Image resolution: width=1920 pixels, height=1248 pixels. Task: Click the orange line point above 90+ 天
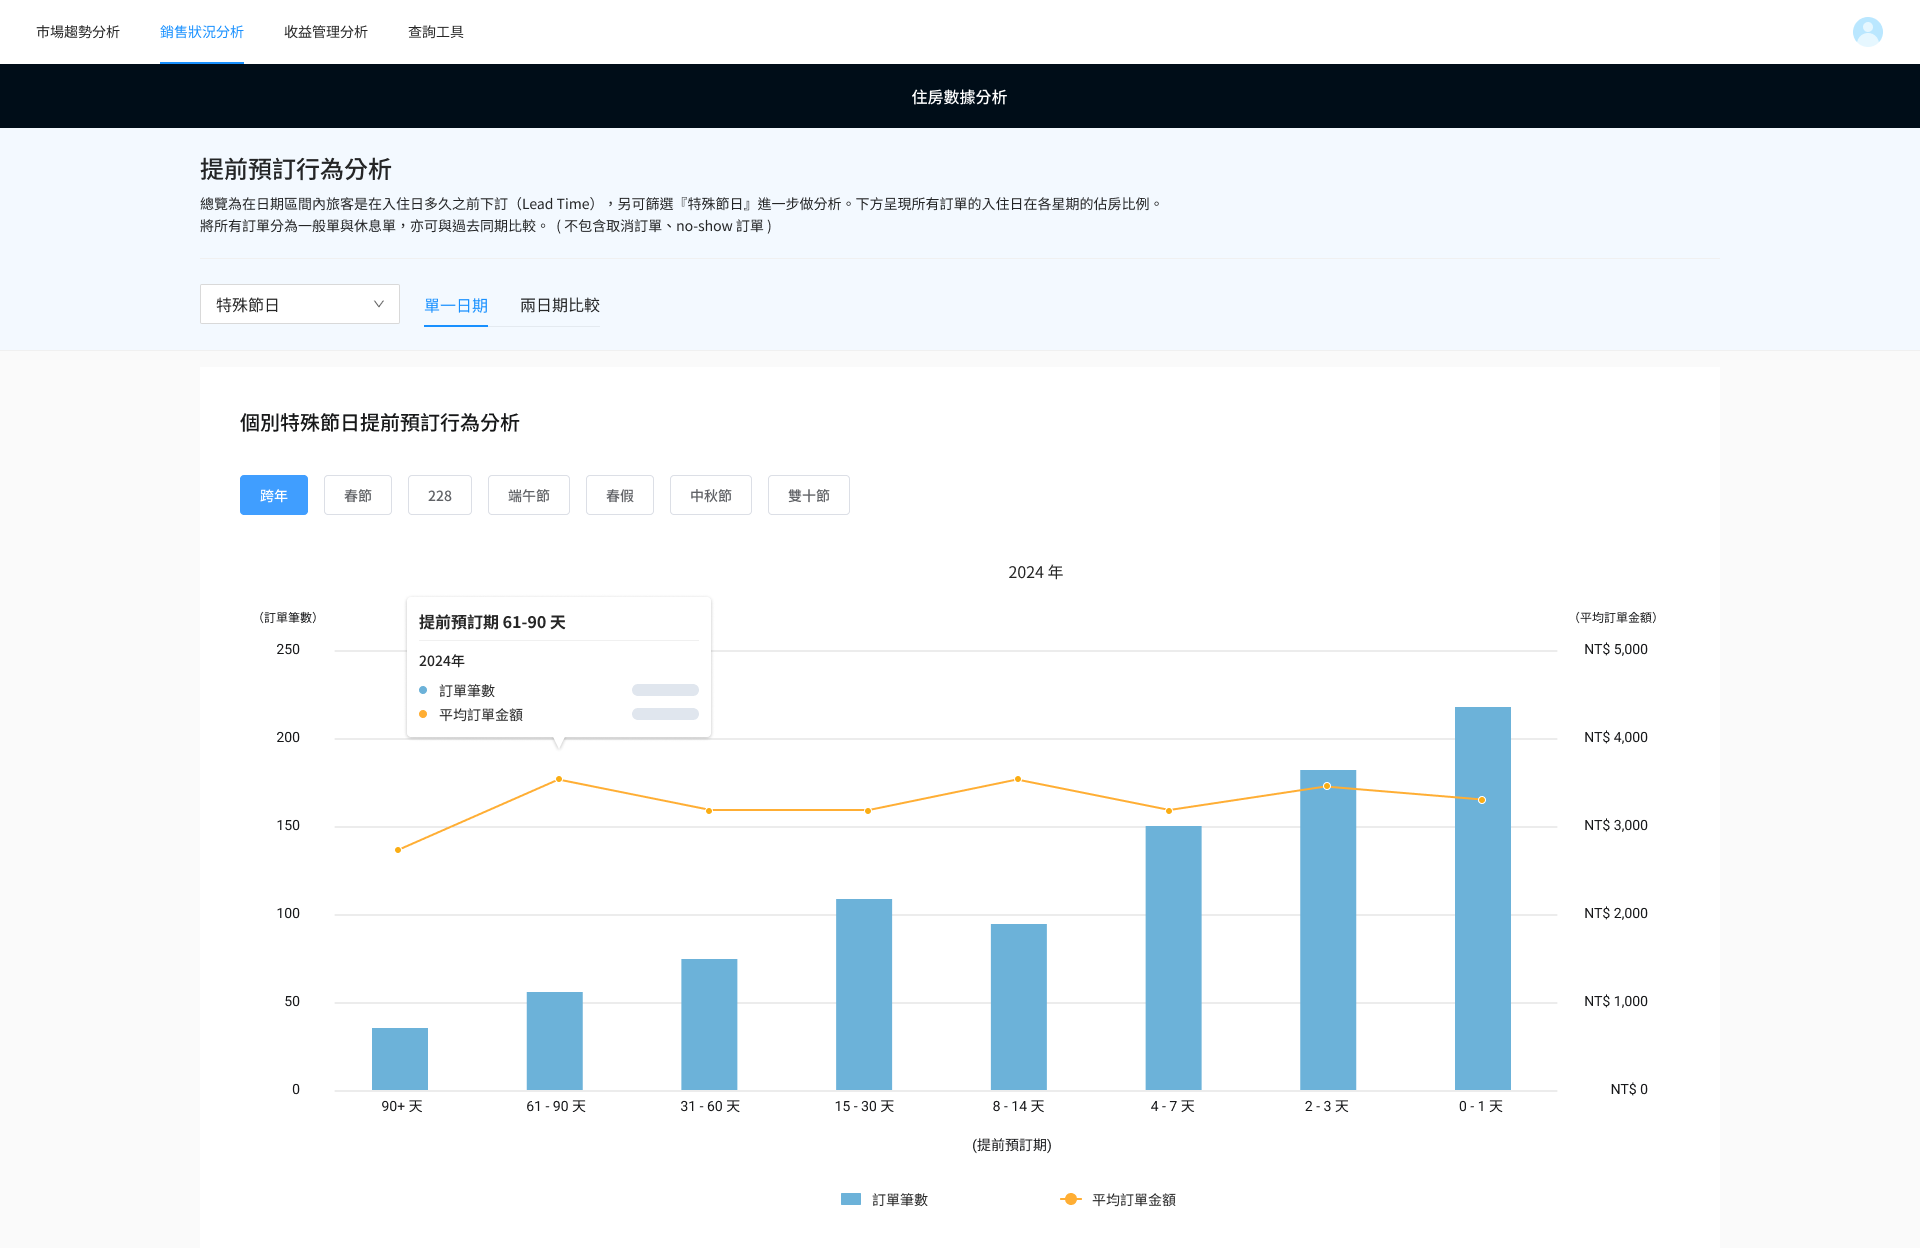click(398, 850)
